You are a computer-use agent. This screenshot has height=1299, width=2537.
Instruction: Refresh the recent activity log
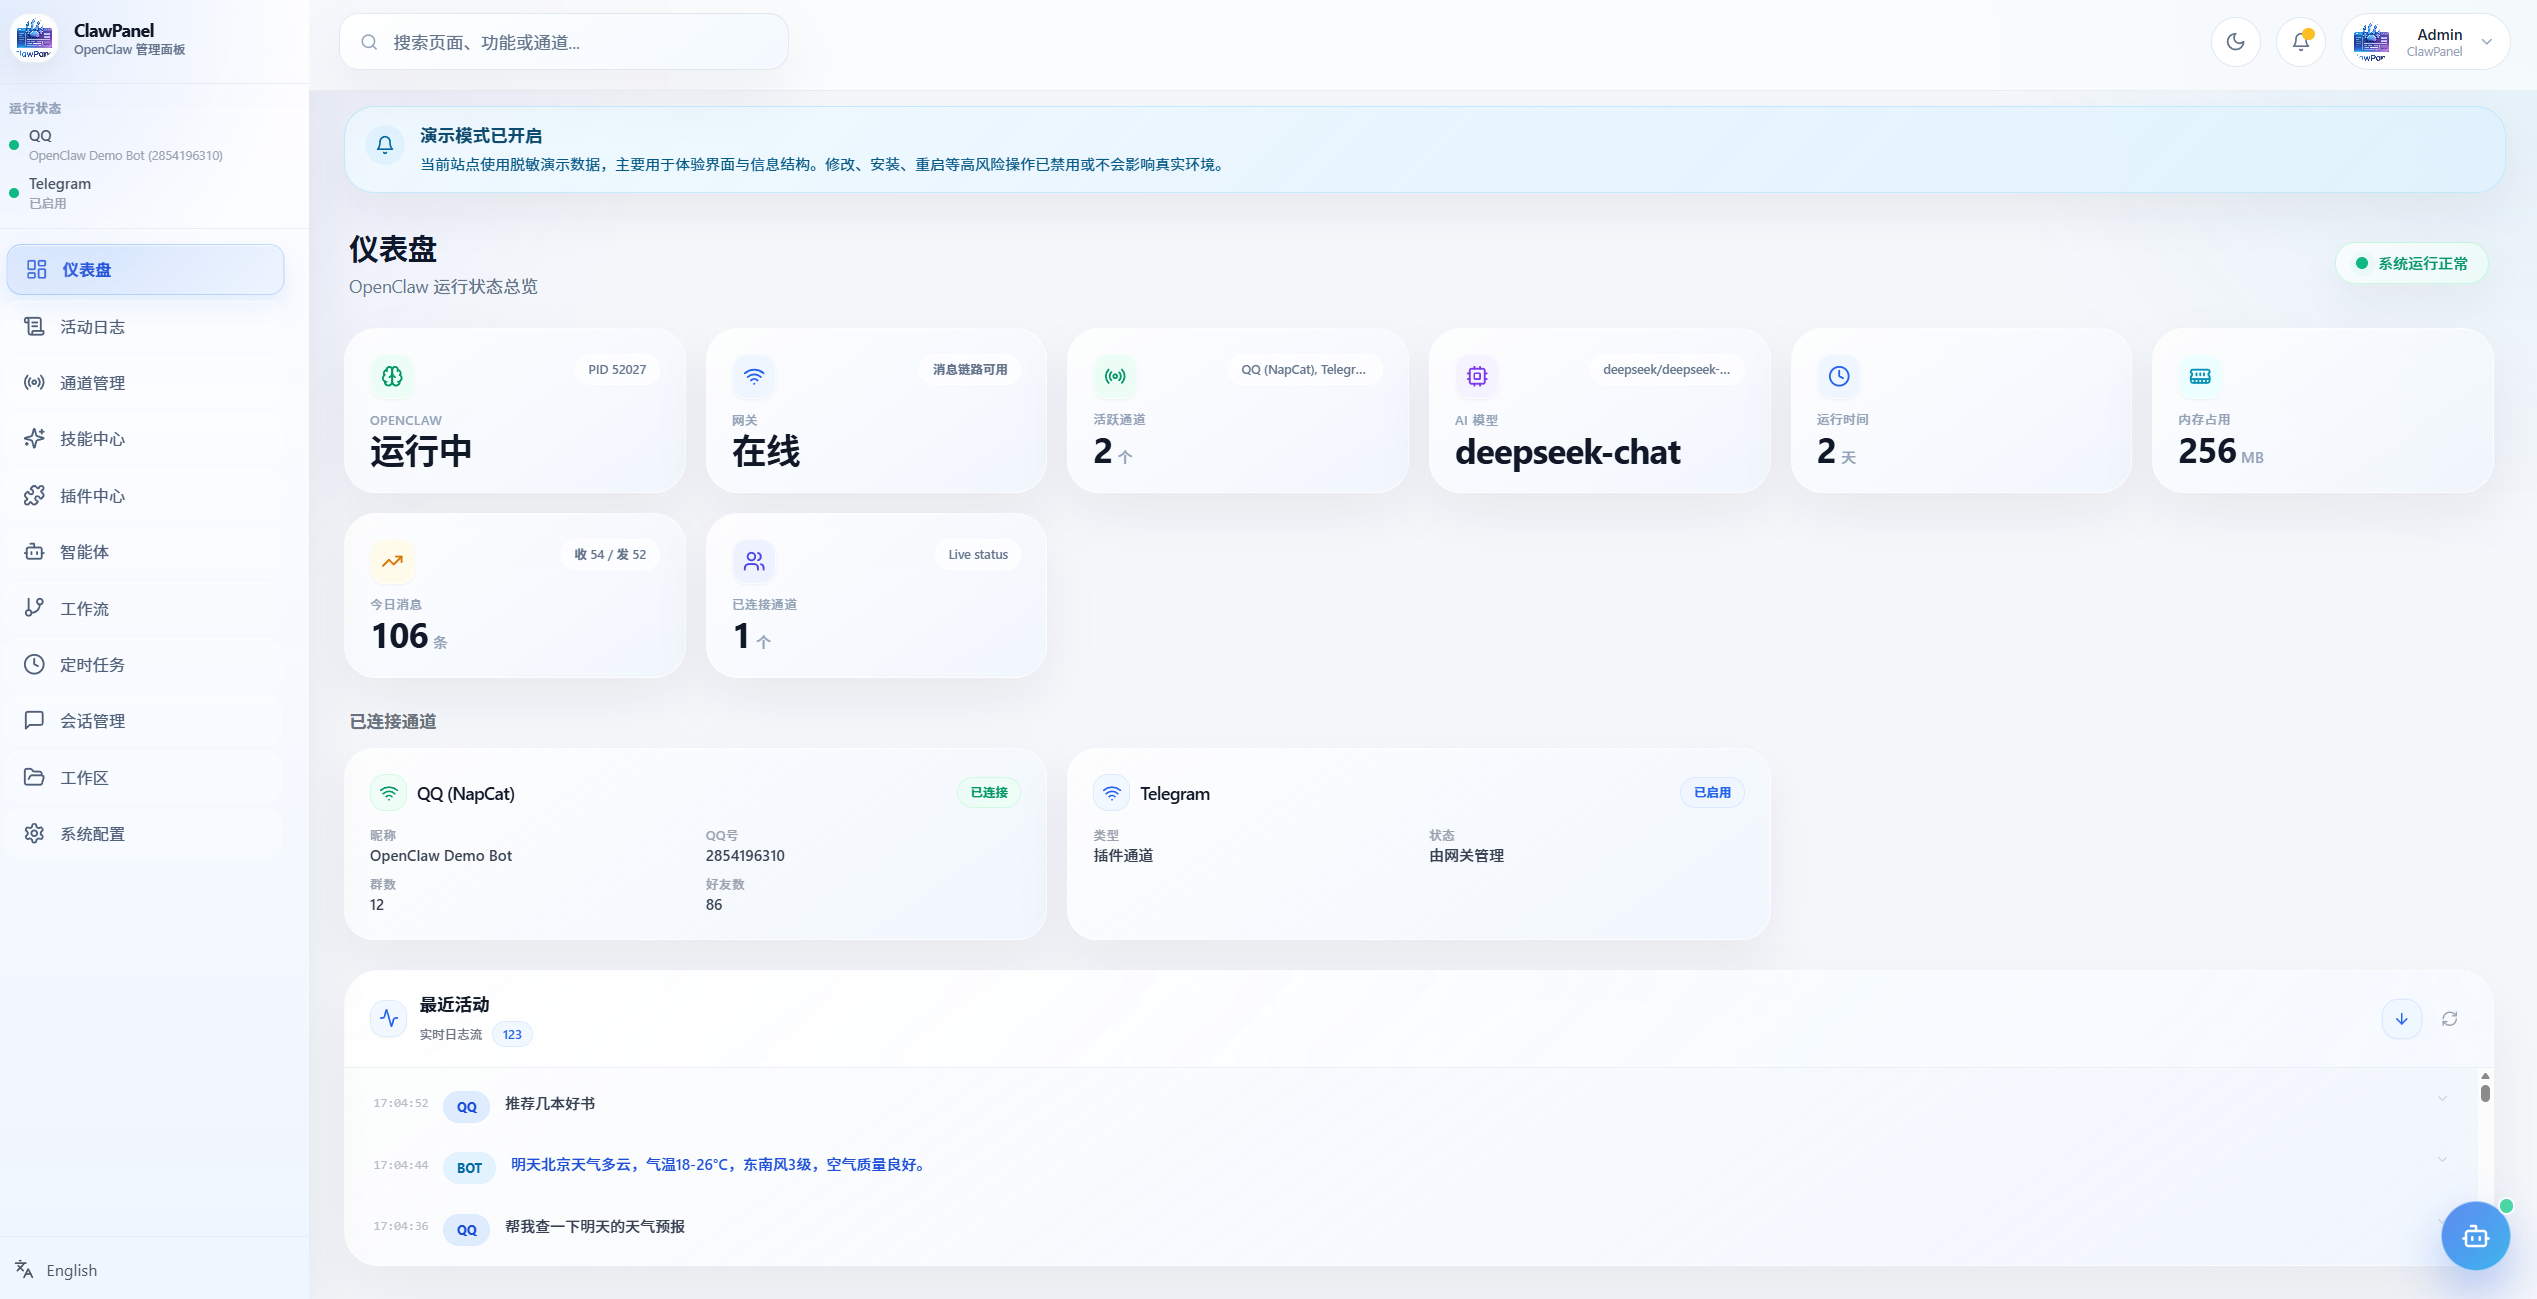pos(2449,1019)
